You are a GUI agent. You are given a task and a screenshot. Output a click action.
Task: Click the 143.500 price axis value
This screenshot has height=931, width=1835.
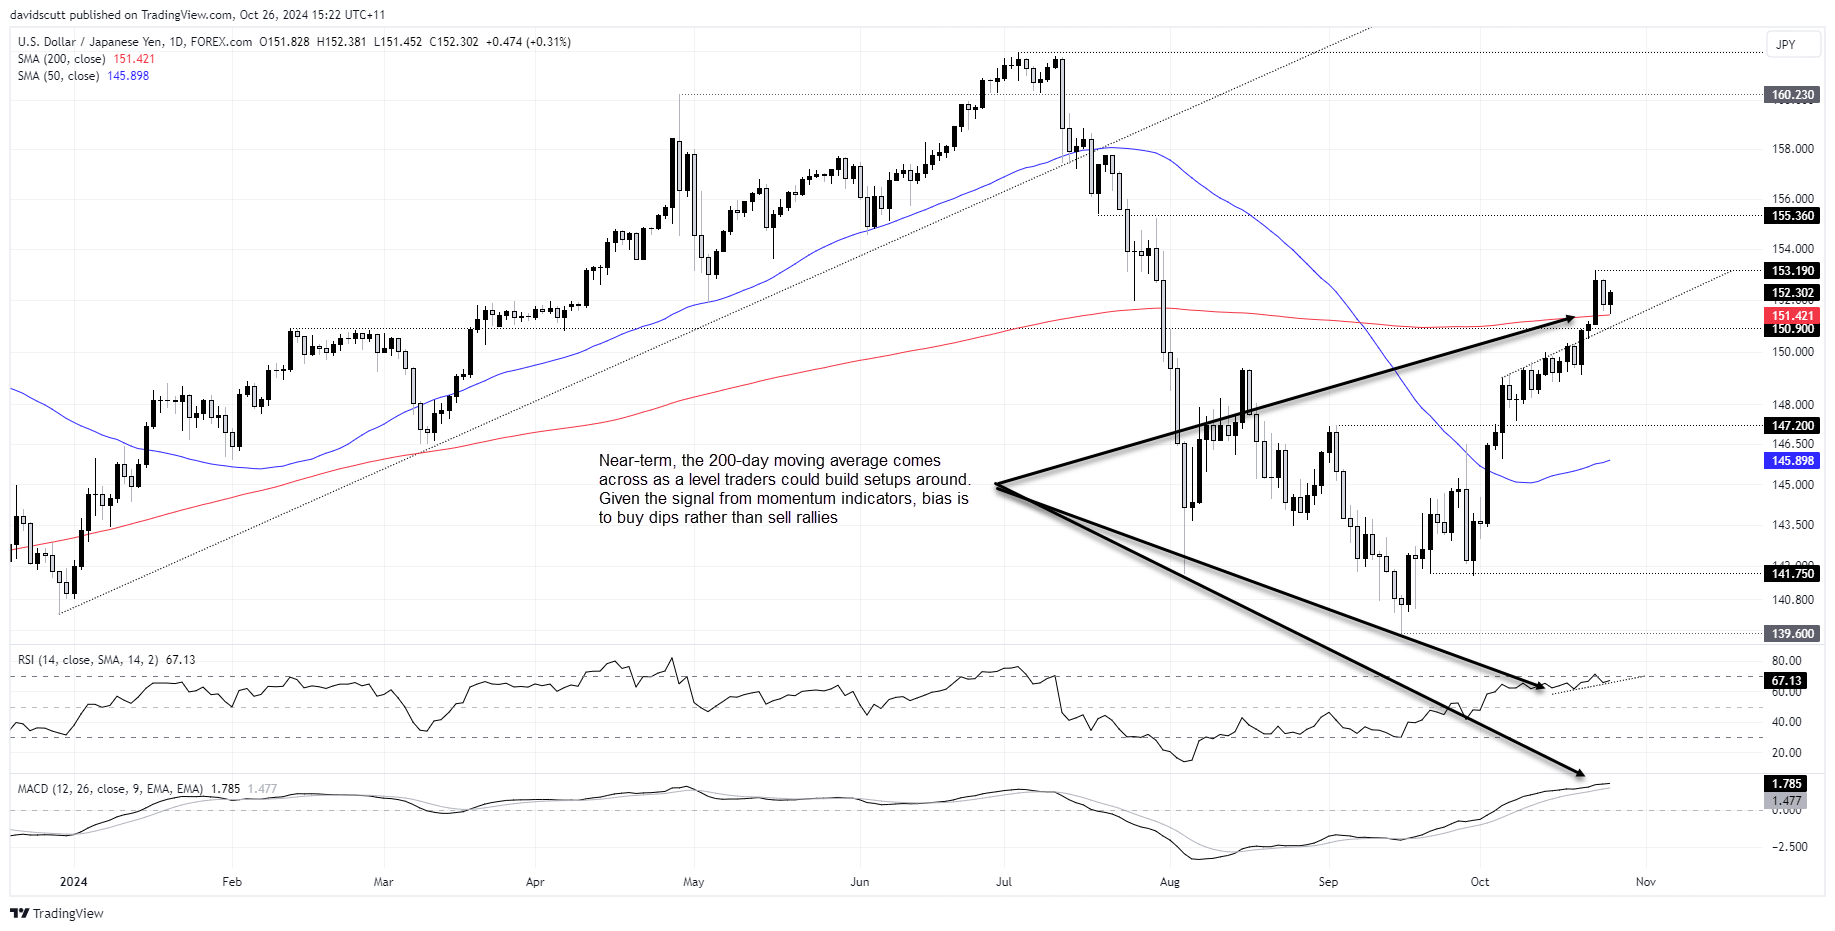(x=1793, y=525)
